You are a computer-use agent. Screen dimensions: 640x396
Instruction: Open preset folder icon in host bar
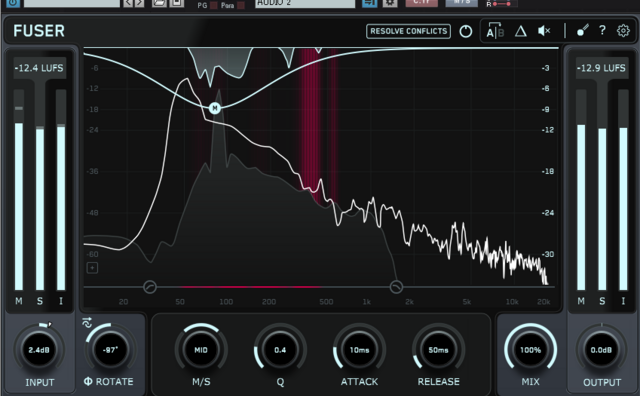(x=159, y=3)
